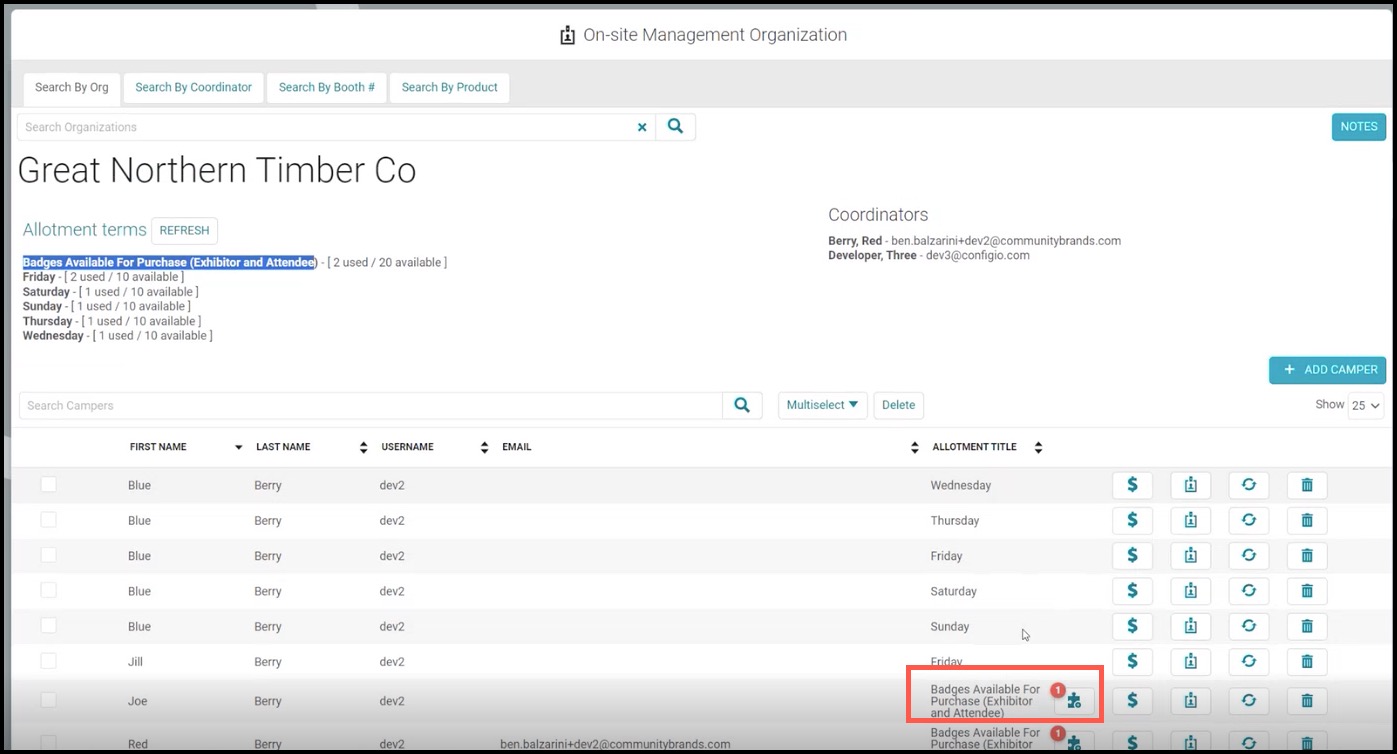Click the Search Campers magnifier button

coord(742,405)
